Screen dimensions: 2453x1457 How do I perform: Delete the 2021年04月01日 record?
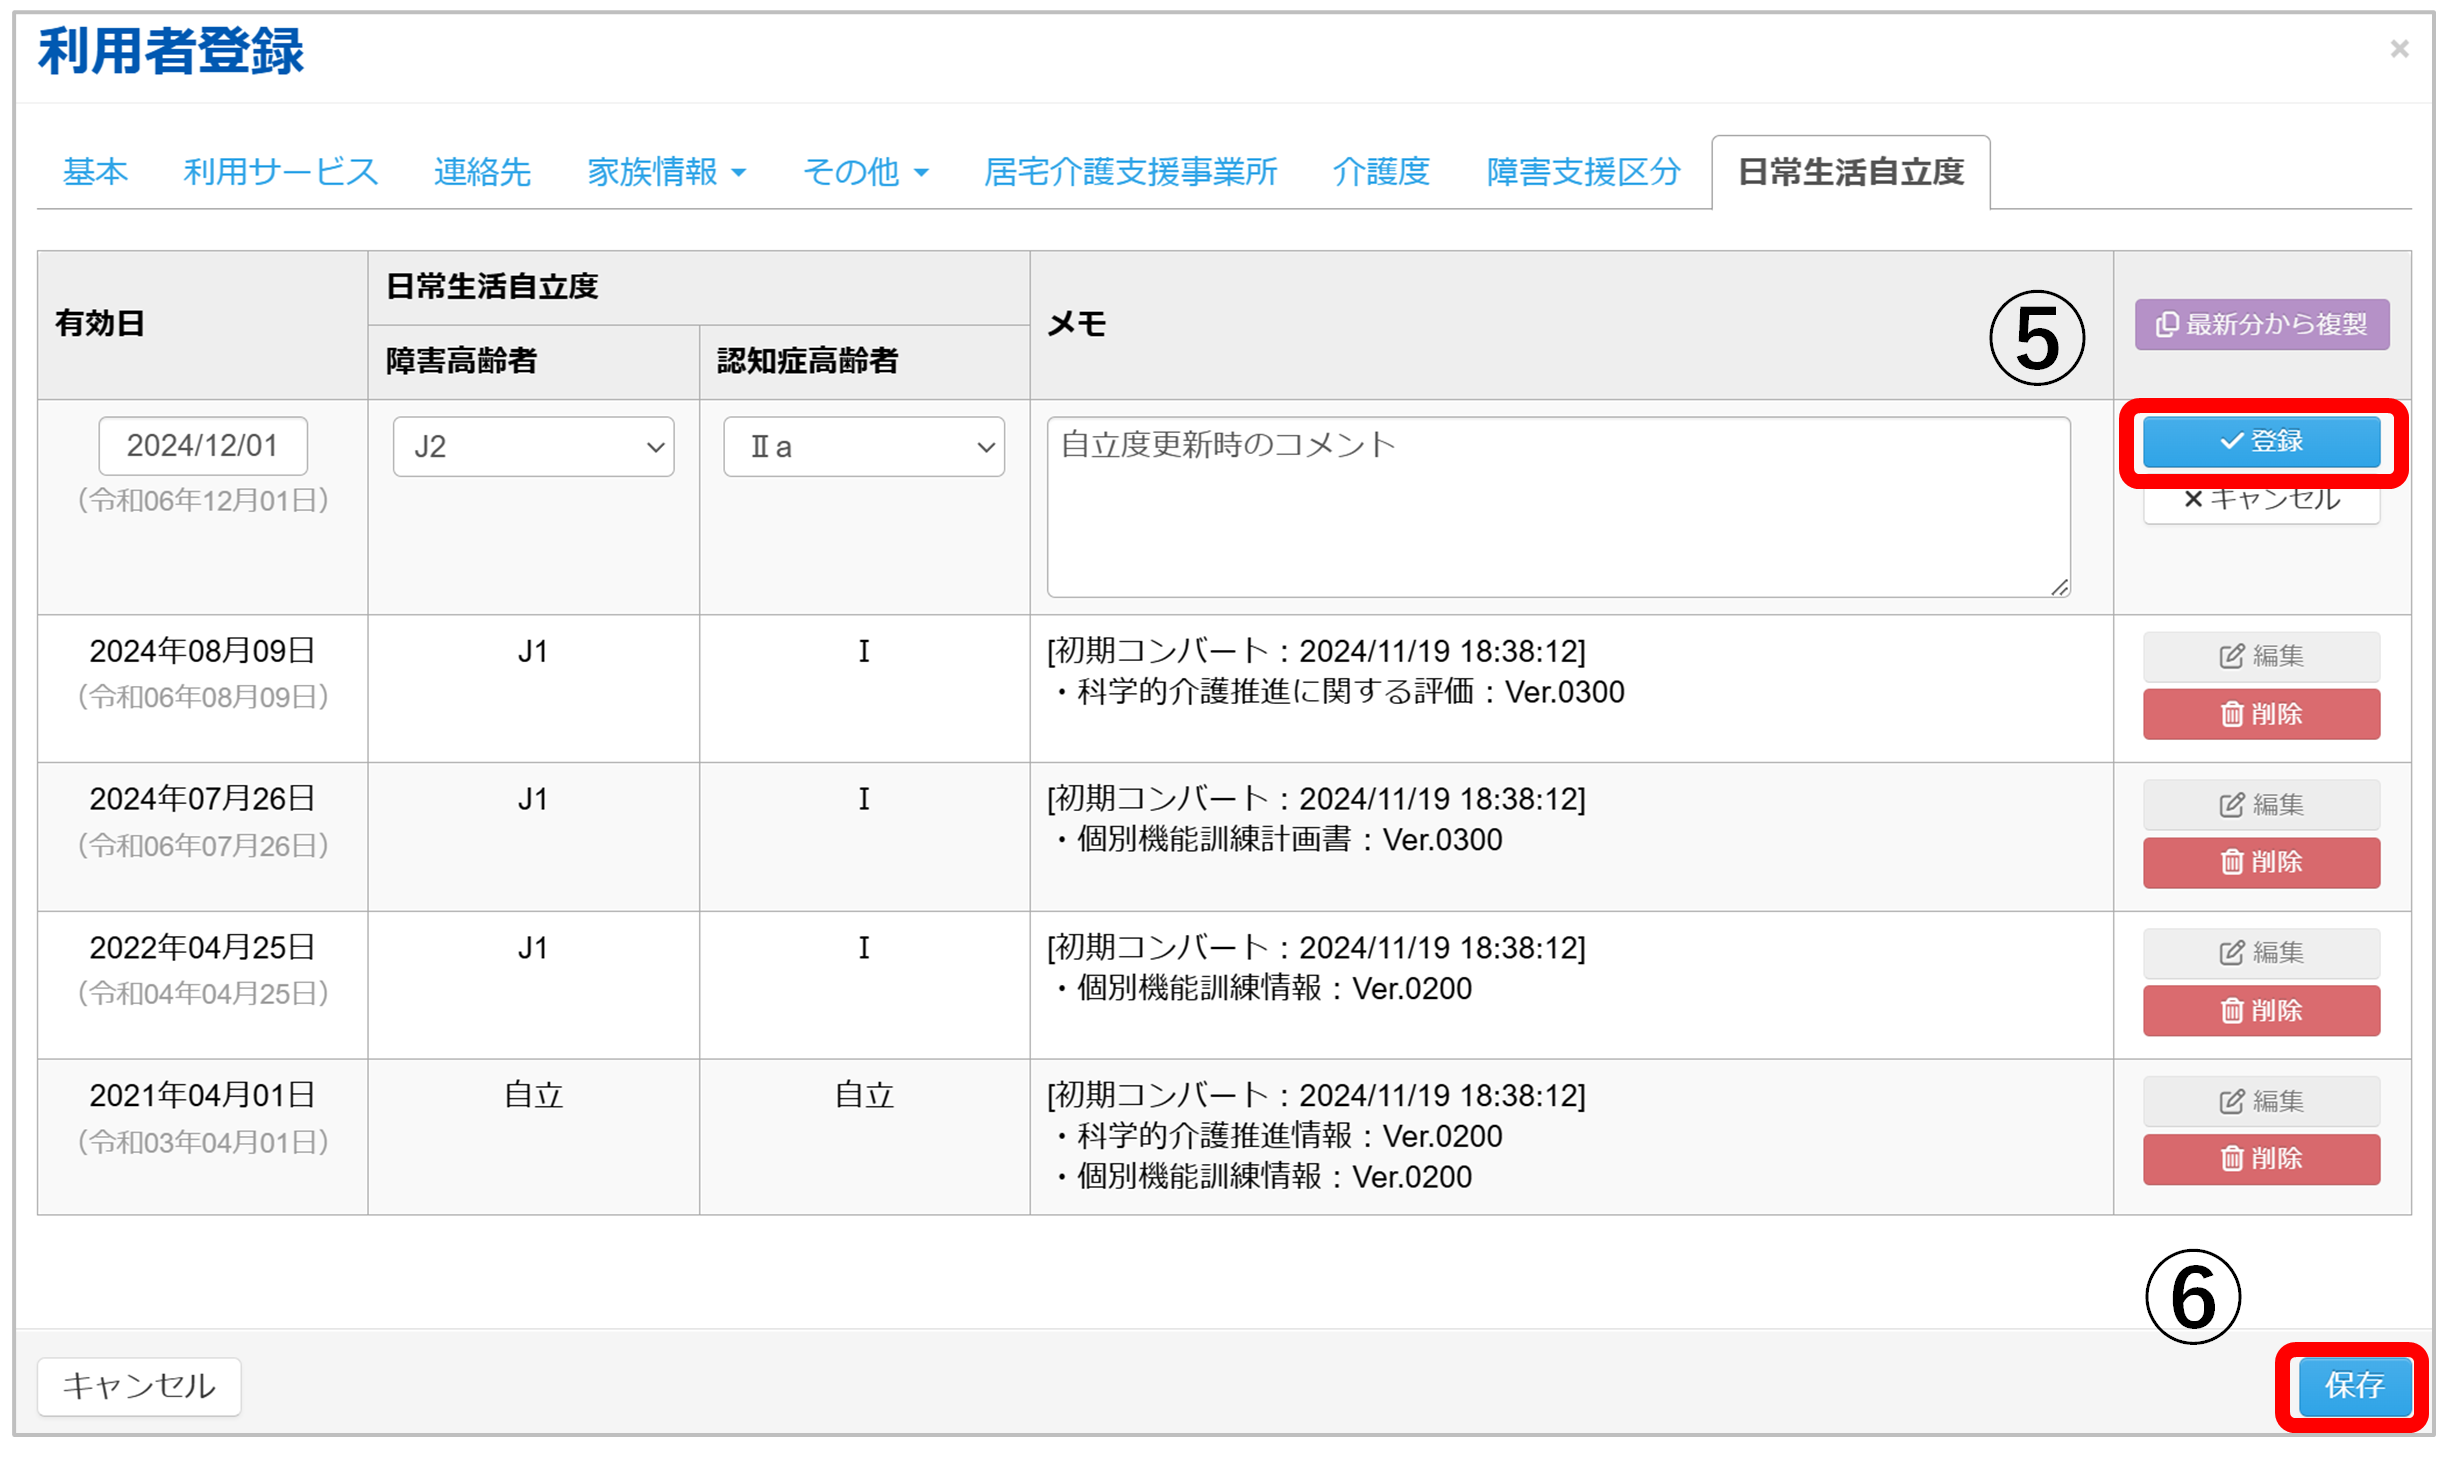pos(2261,1158)
